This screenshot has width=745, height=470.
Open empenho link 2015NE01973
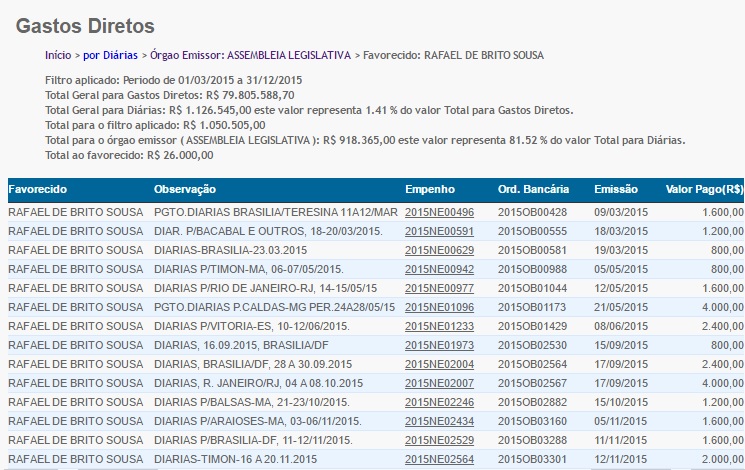click(439, 345)
